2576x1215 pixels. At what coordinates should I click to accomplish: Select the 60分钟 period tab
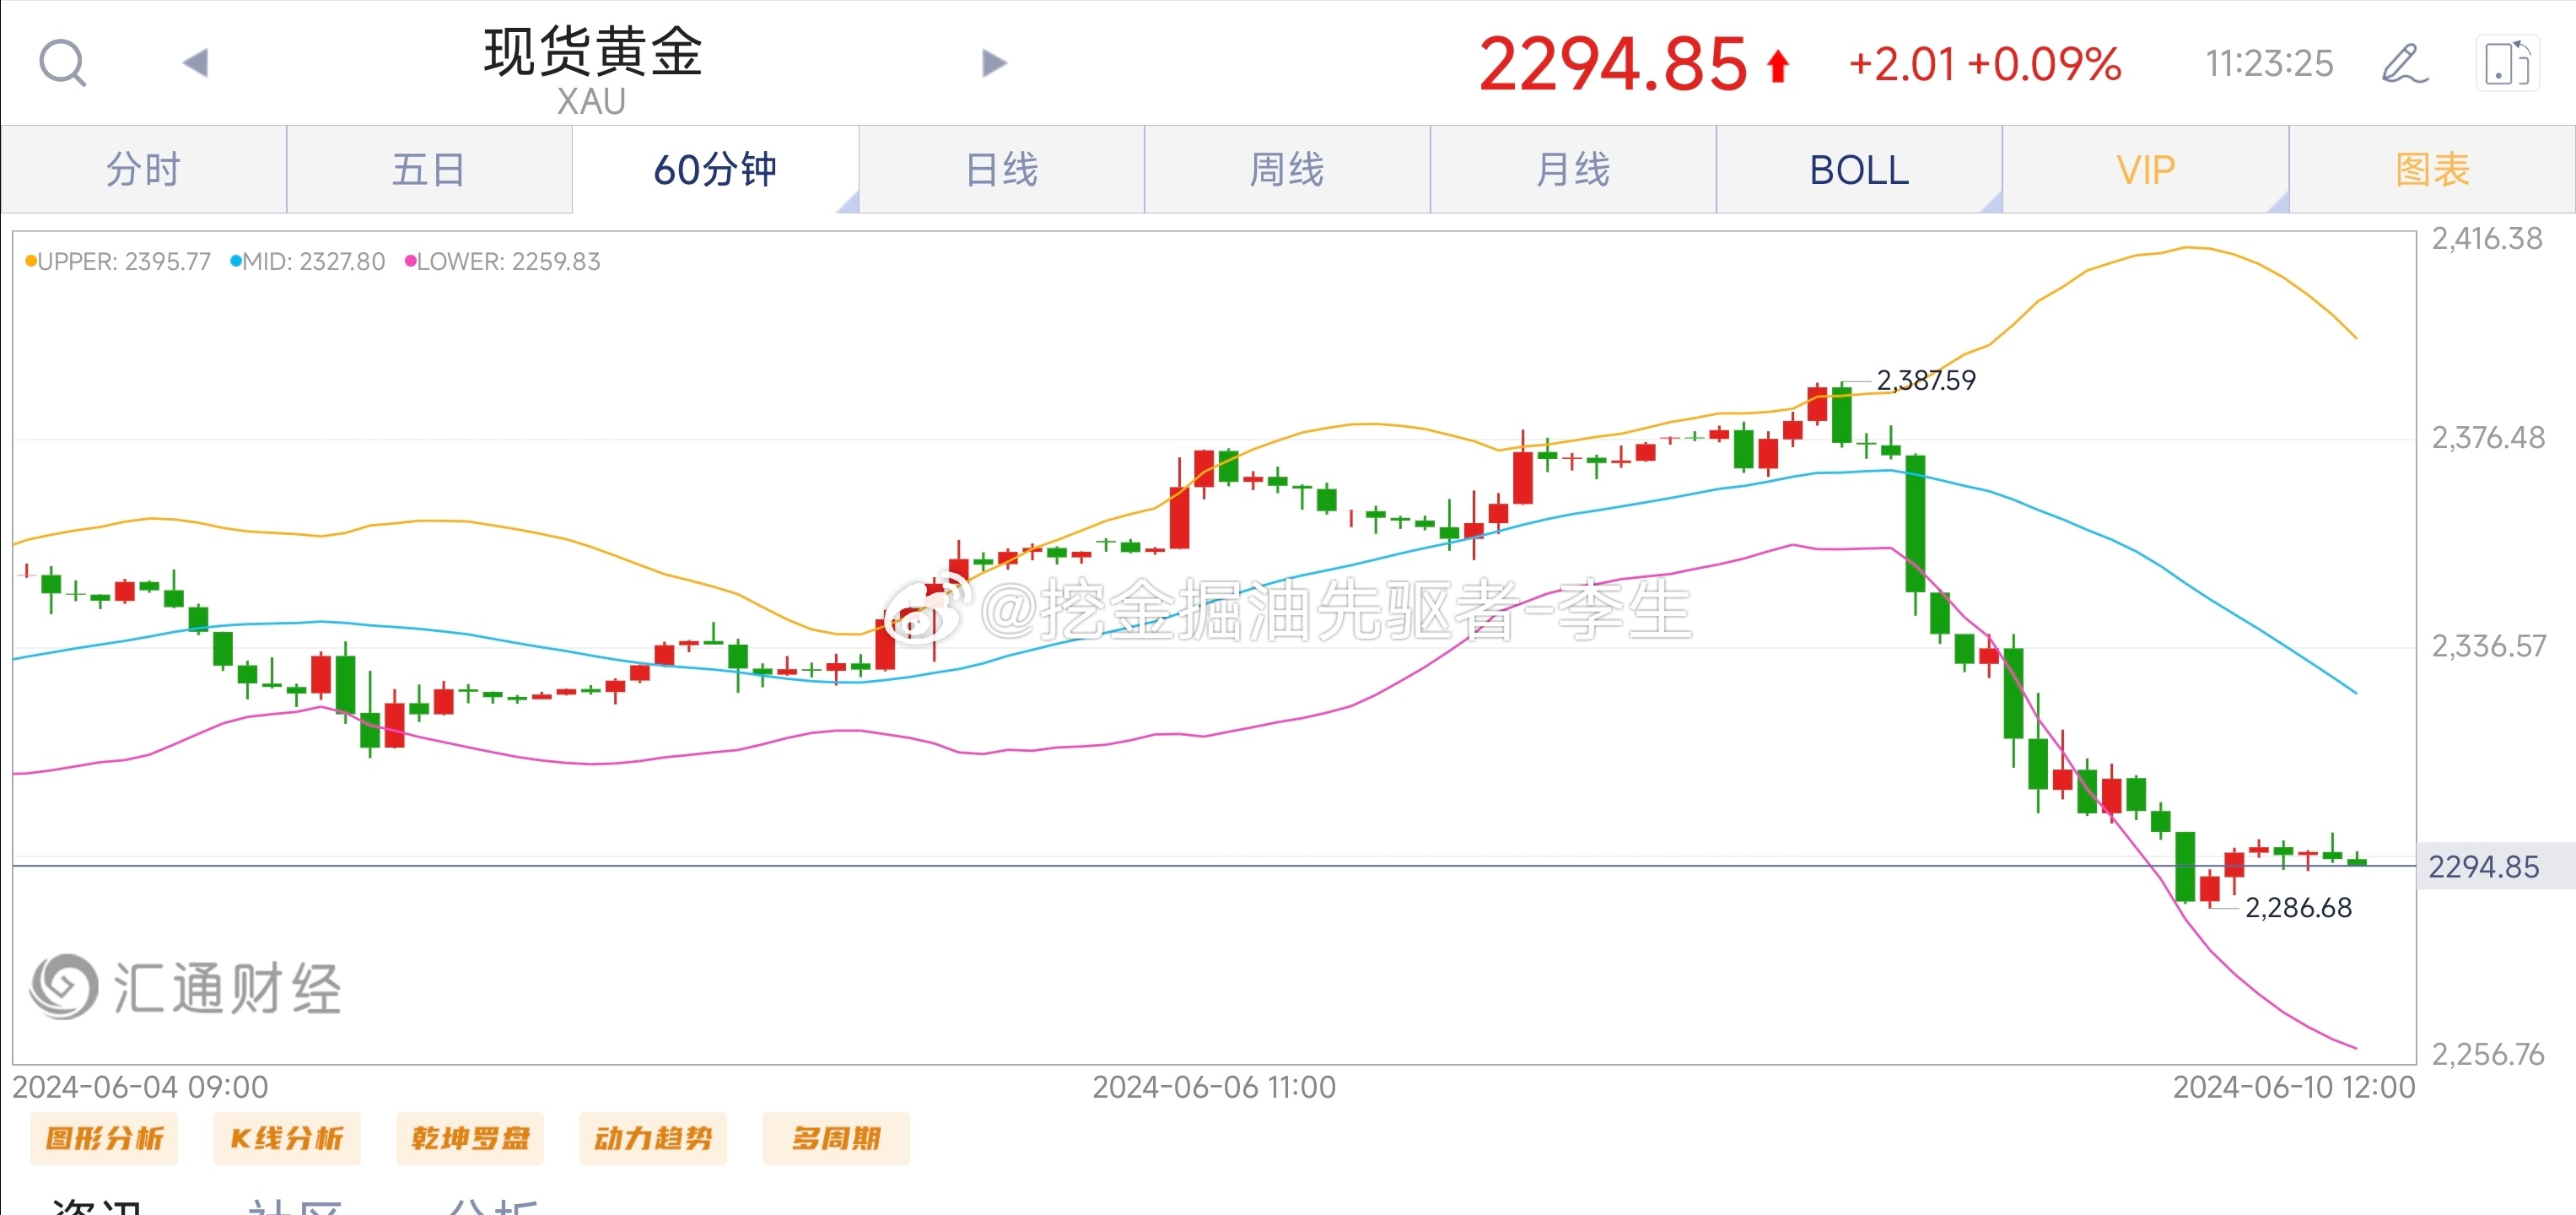(715, 169)
